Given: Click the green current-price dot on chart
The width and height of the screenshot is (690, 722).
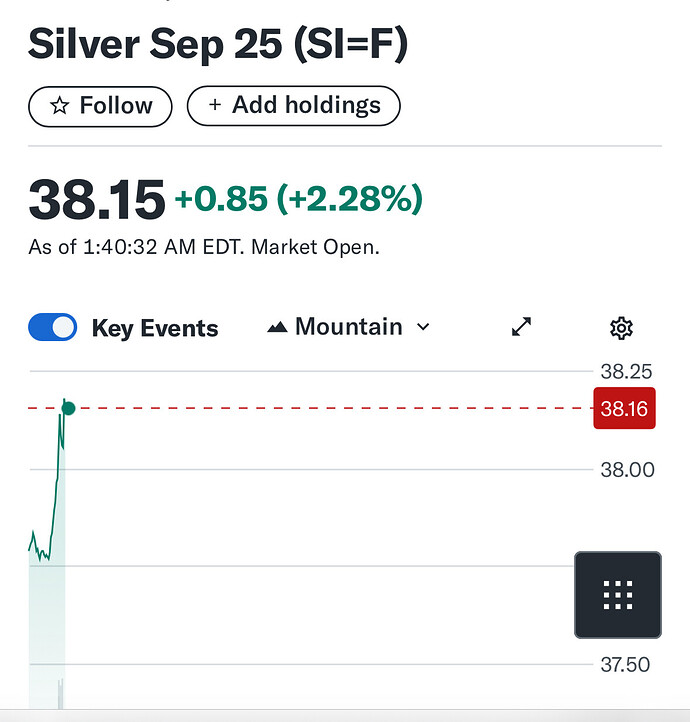Looking at the screenshot, I should click(69, 408).
